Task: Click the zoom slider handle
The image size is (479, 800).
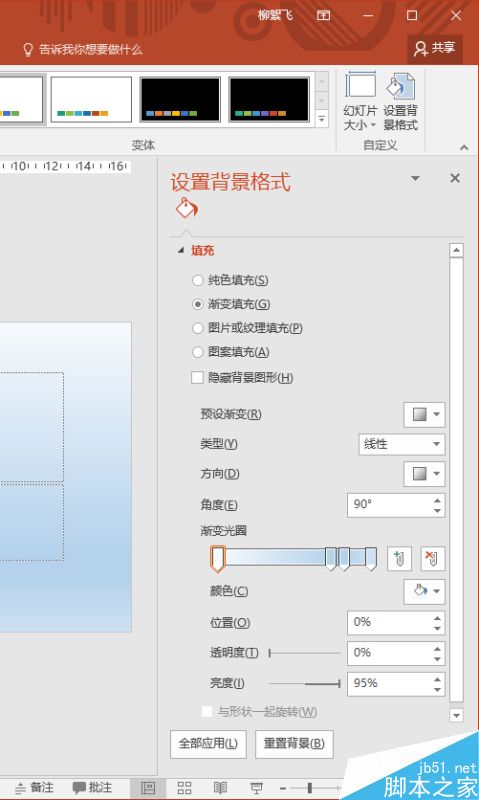Action: [309, 788]
